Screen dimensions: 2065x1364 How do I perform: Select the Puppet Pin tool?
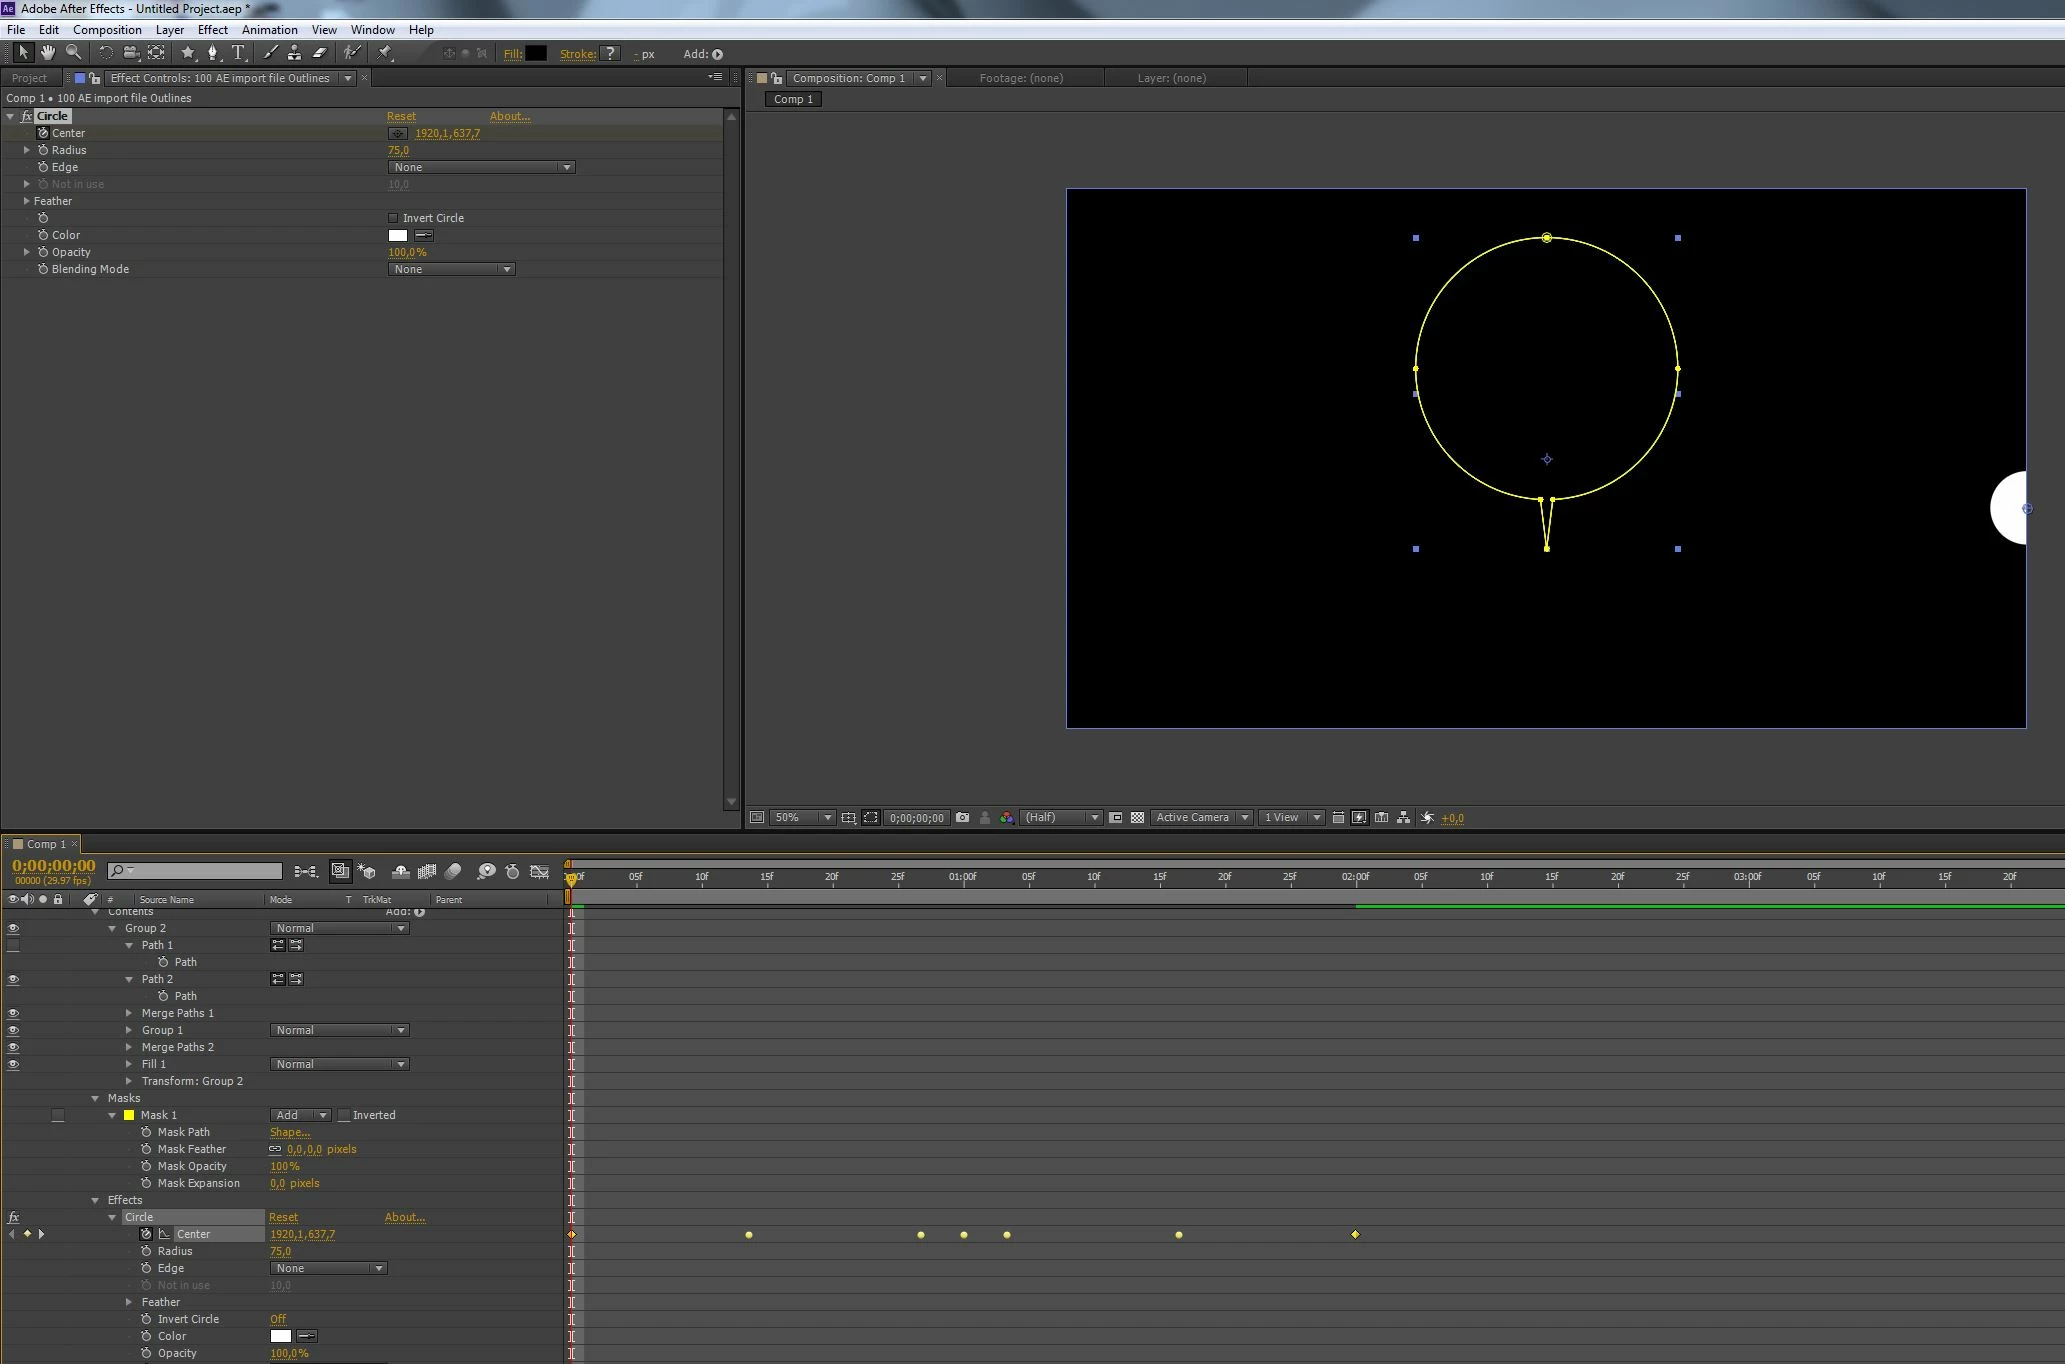385,53
